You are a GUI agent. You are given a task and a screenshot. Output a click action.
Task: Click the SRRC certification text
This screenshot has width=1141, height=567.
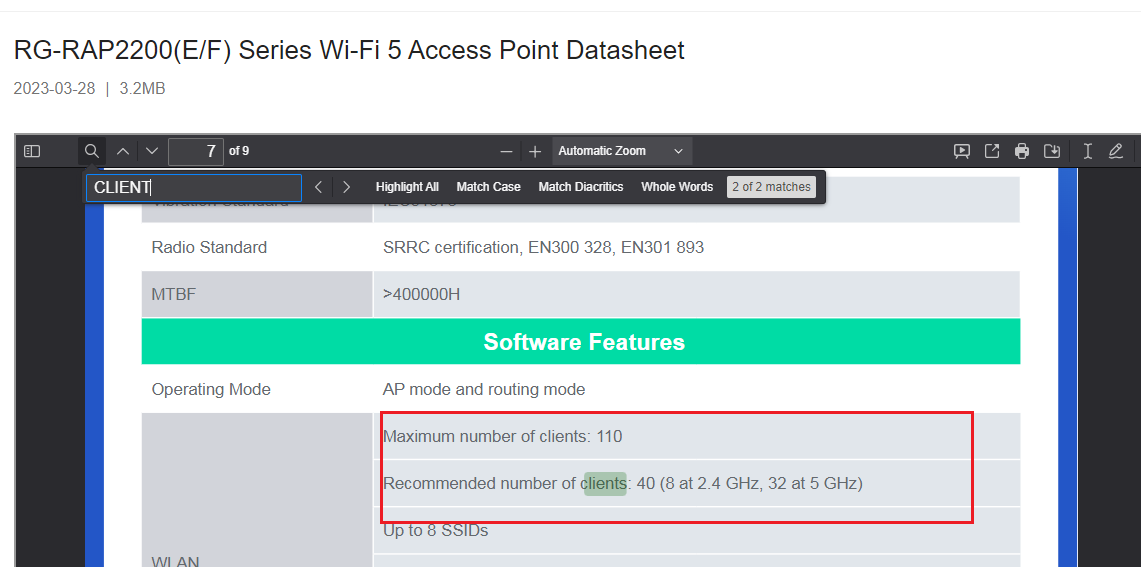point(544,247)
